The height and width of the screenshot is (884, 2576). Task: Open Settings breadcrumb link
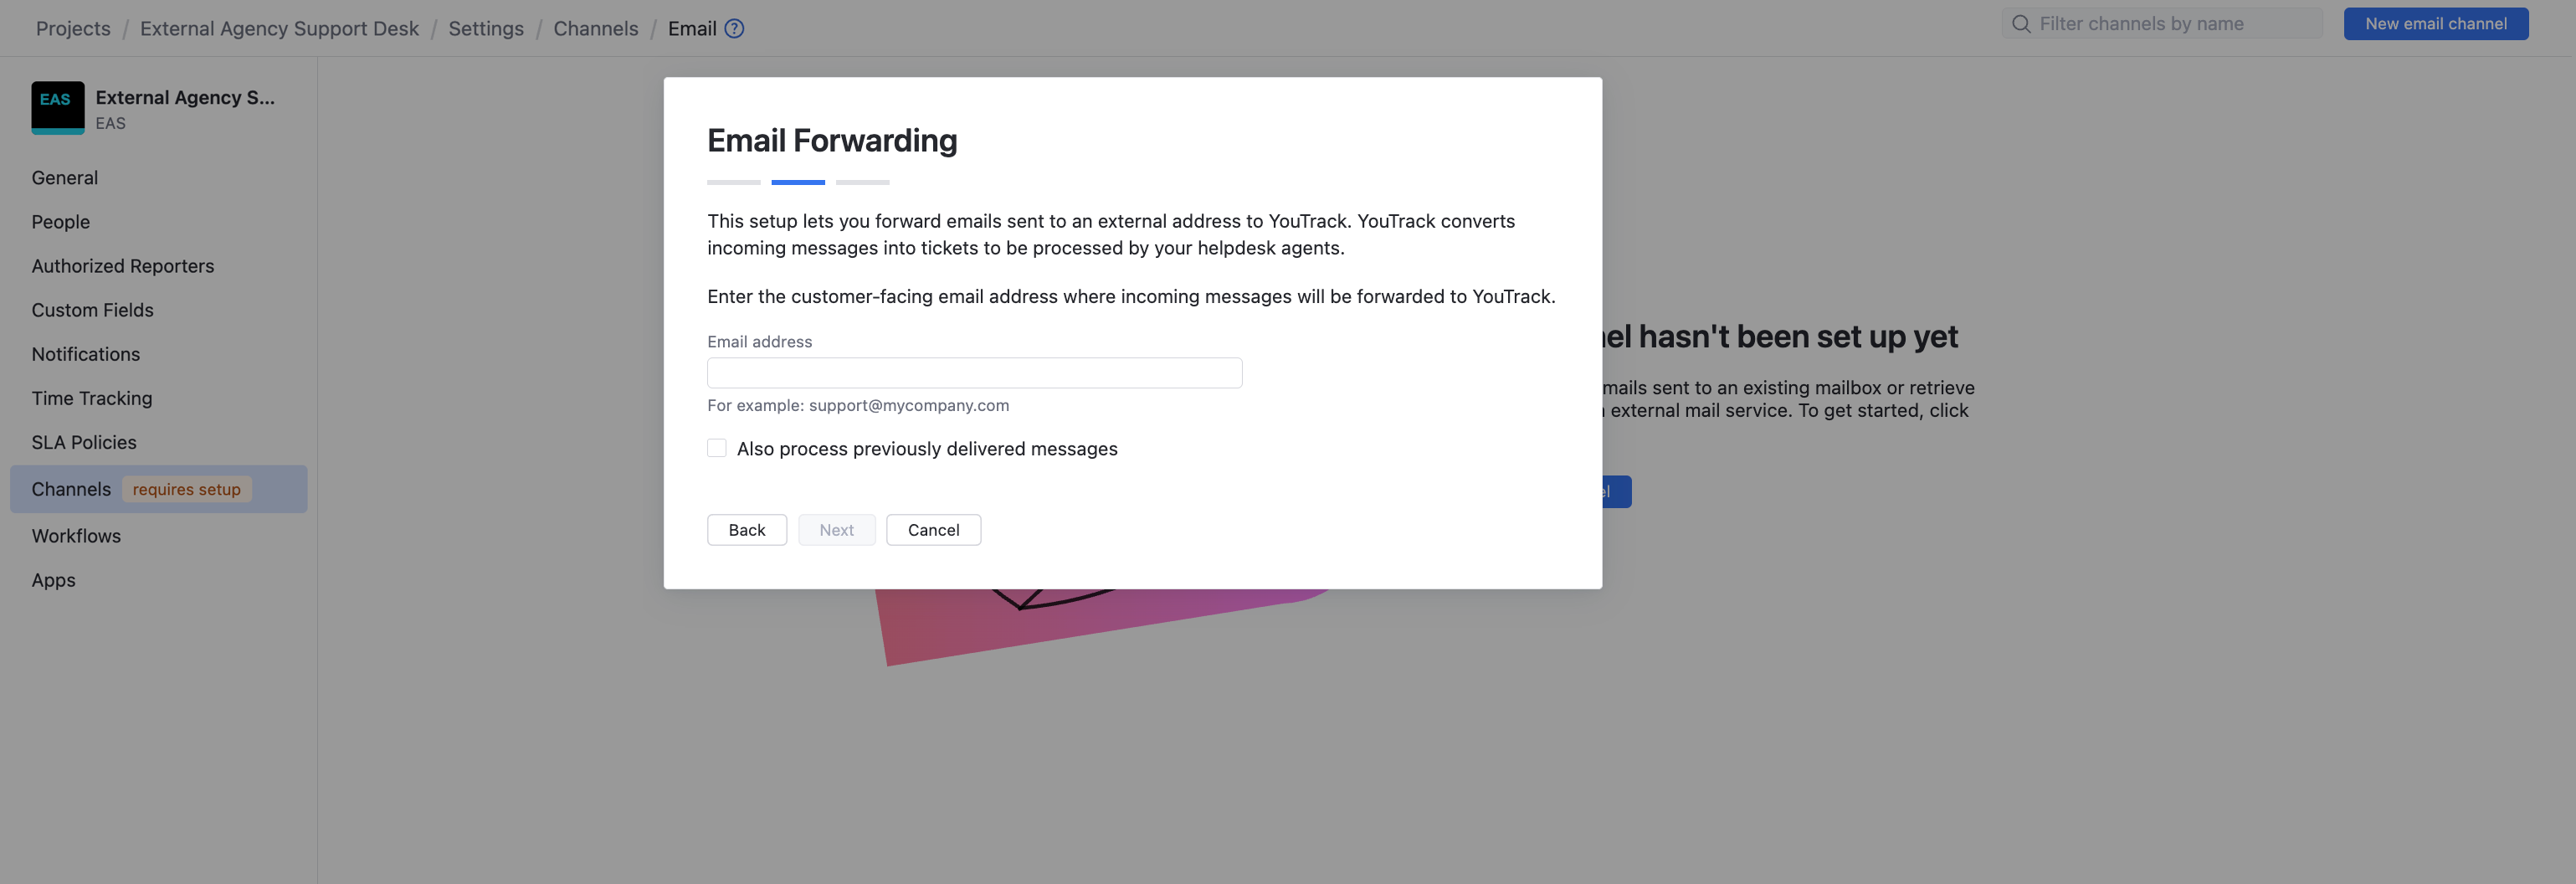486,28
